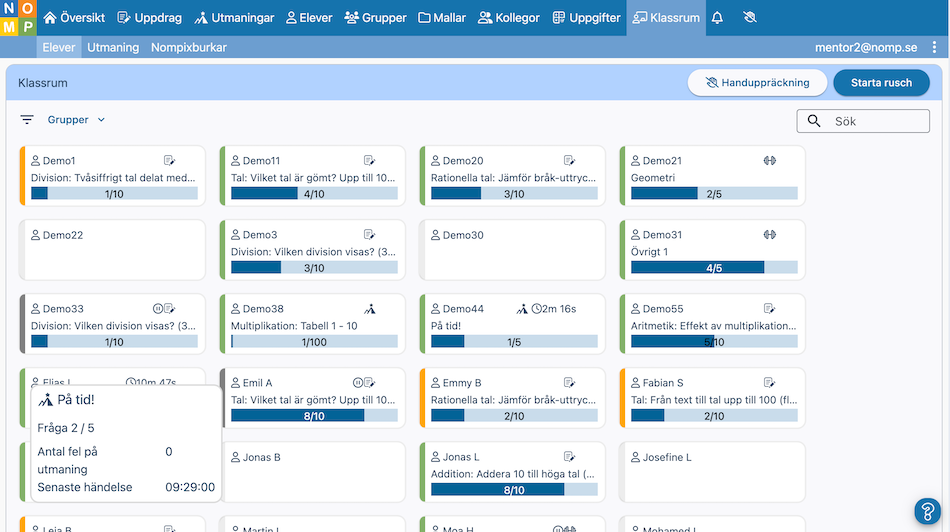Click Jonas L assignment icon
The image size is (950, 532).
point(570,456)
